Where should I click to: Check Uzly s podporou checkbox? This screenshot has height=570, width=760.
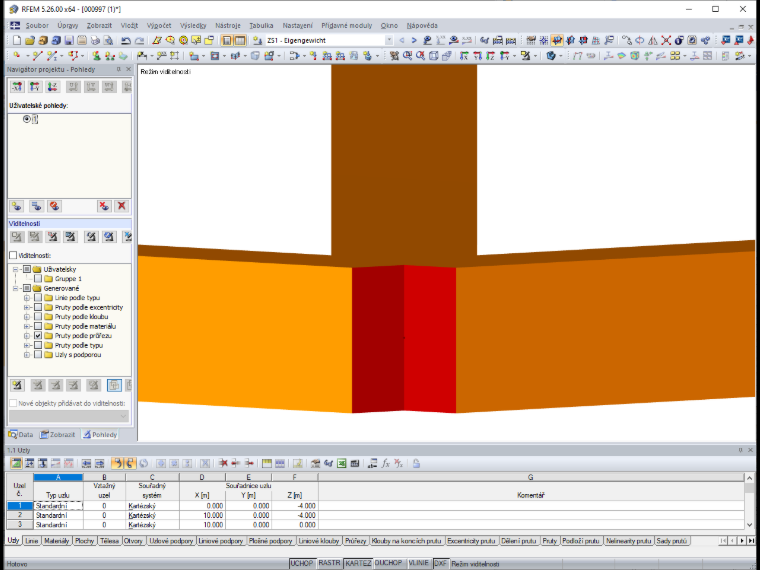[x=38, y=355]
